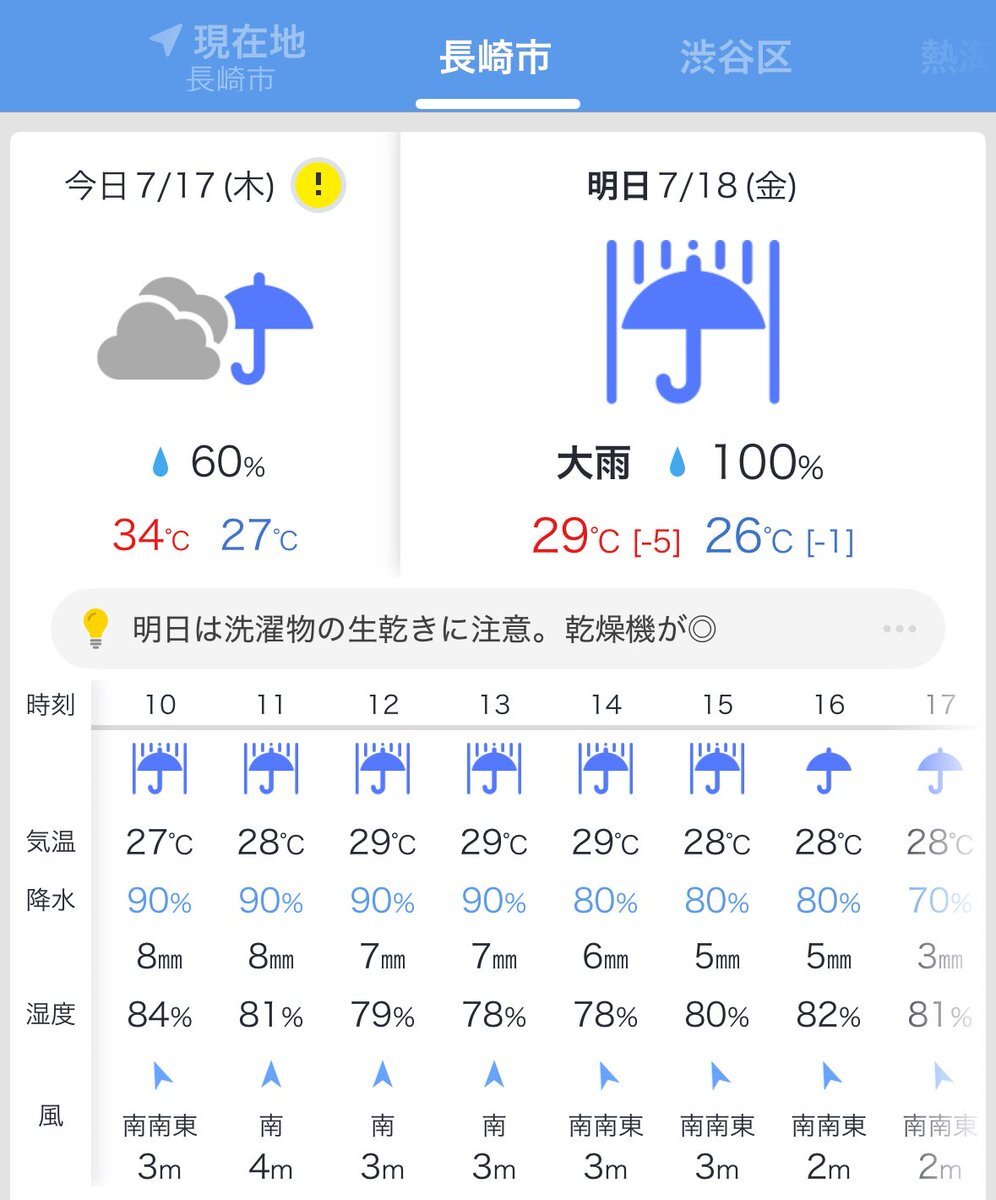Tap the 16 o'clock umbrella icon
The image size is (996, 1200).
(829, 770)
